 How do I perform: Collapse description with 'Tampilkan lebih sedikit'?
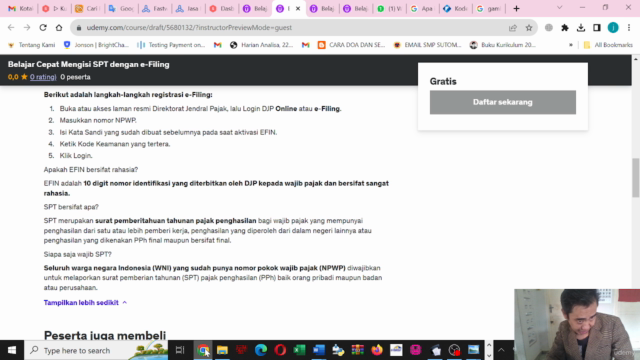pyautogui.click(x=85, y=303)
